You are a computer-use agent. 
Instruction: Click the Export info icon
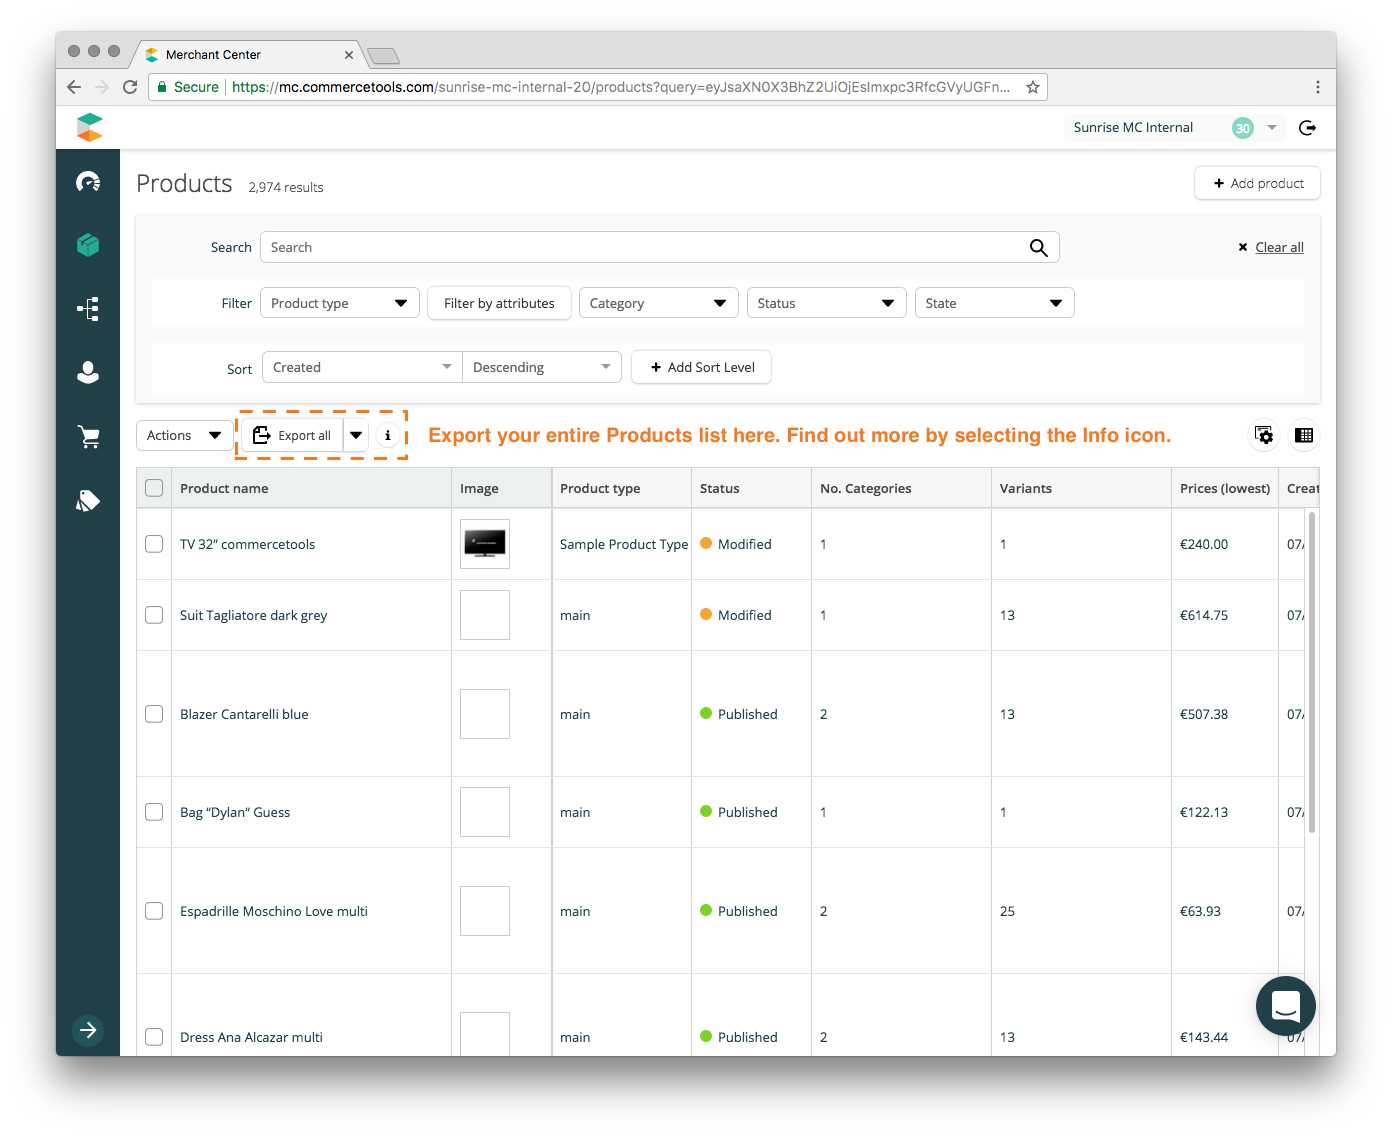pyautogui.click(x=388, y=436)
